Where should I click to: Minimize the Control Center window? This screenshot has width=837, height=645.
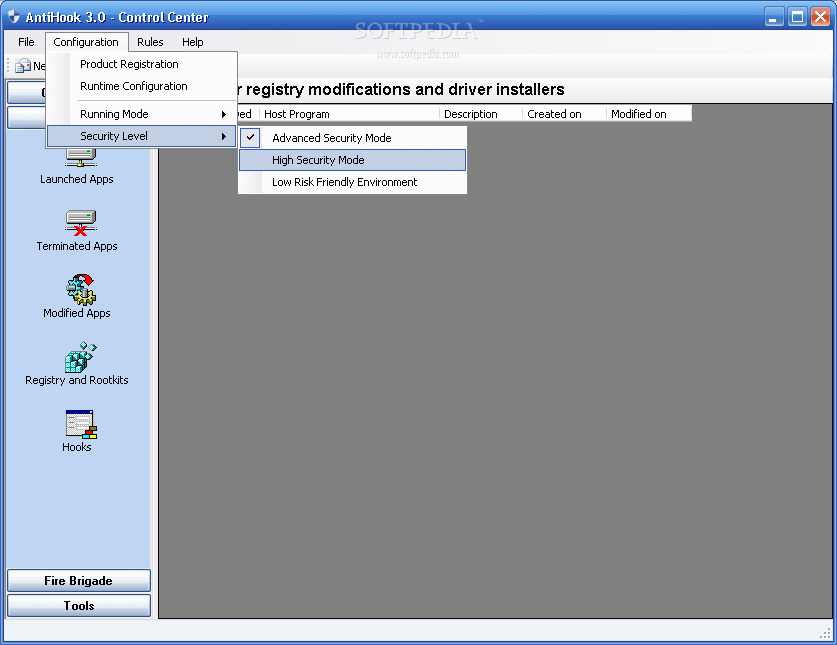[773, 17]
